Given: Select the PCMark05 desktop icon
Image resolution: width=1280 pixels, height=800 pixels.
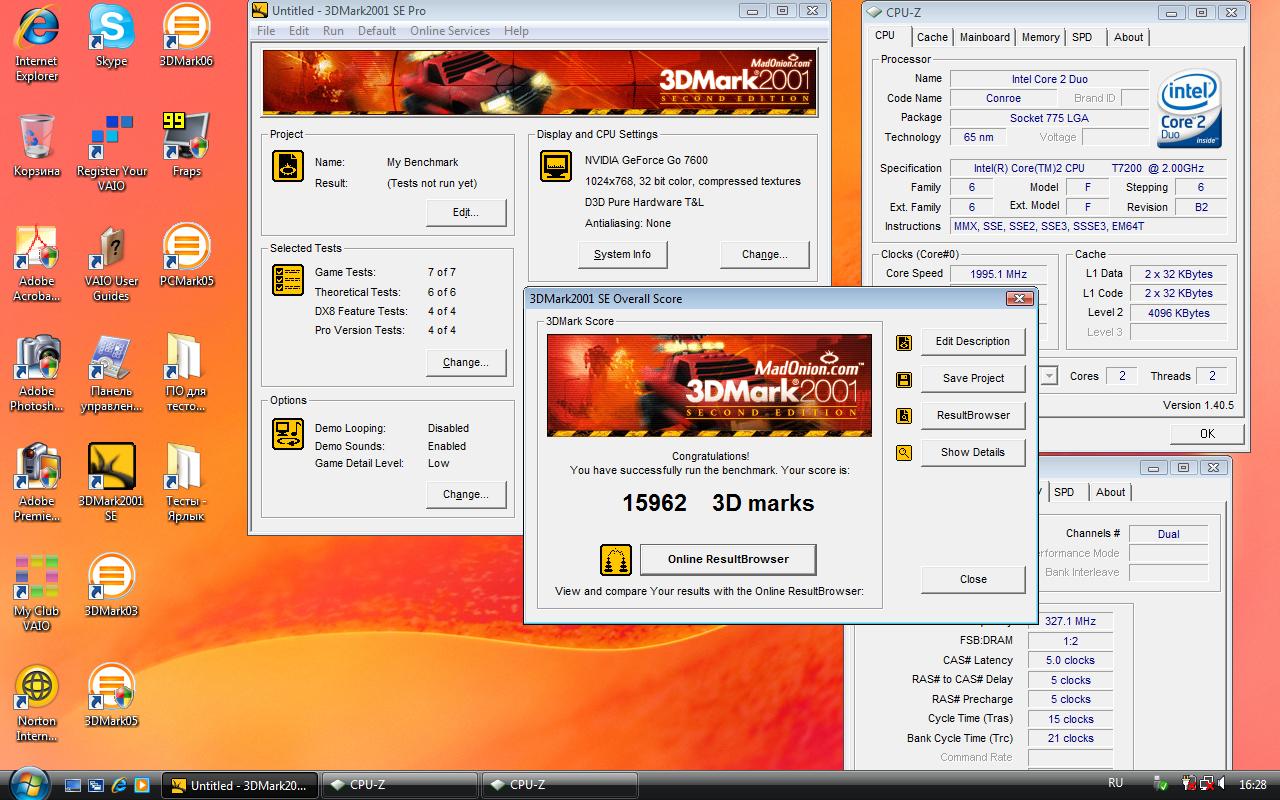Looking at the screenshot, I should [x=186, y=256].
